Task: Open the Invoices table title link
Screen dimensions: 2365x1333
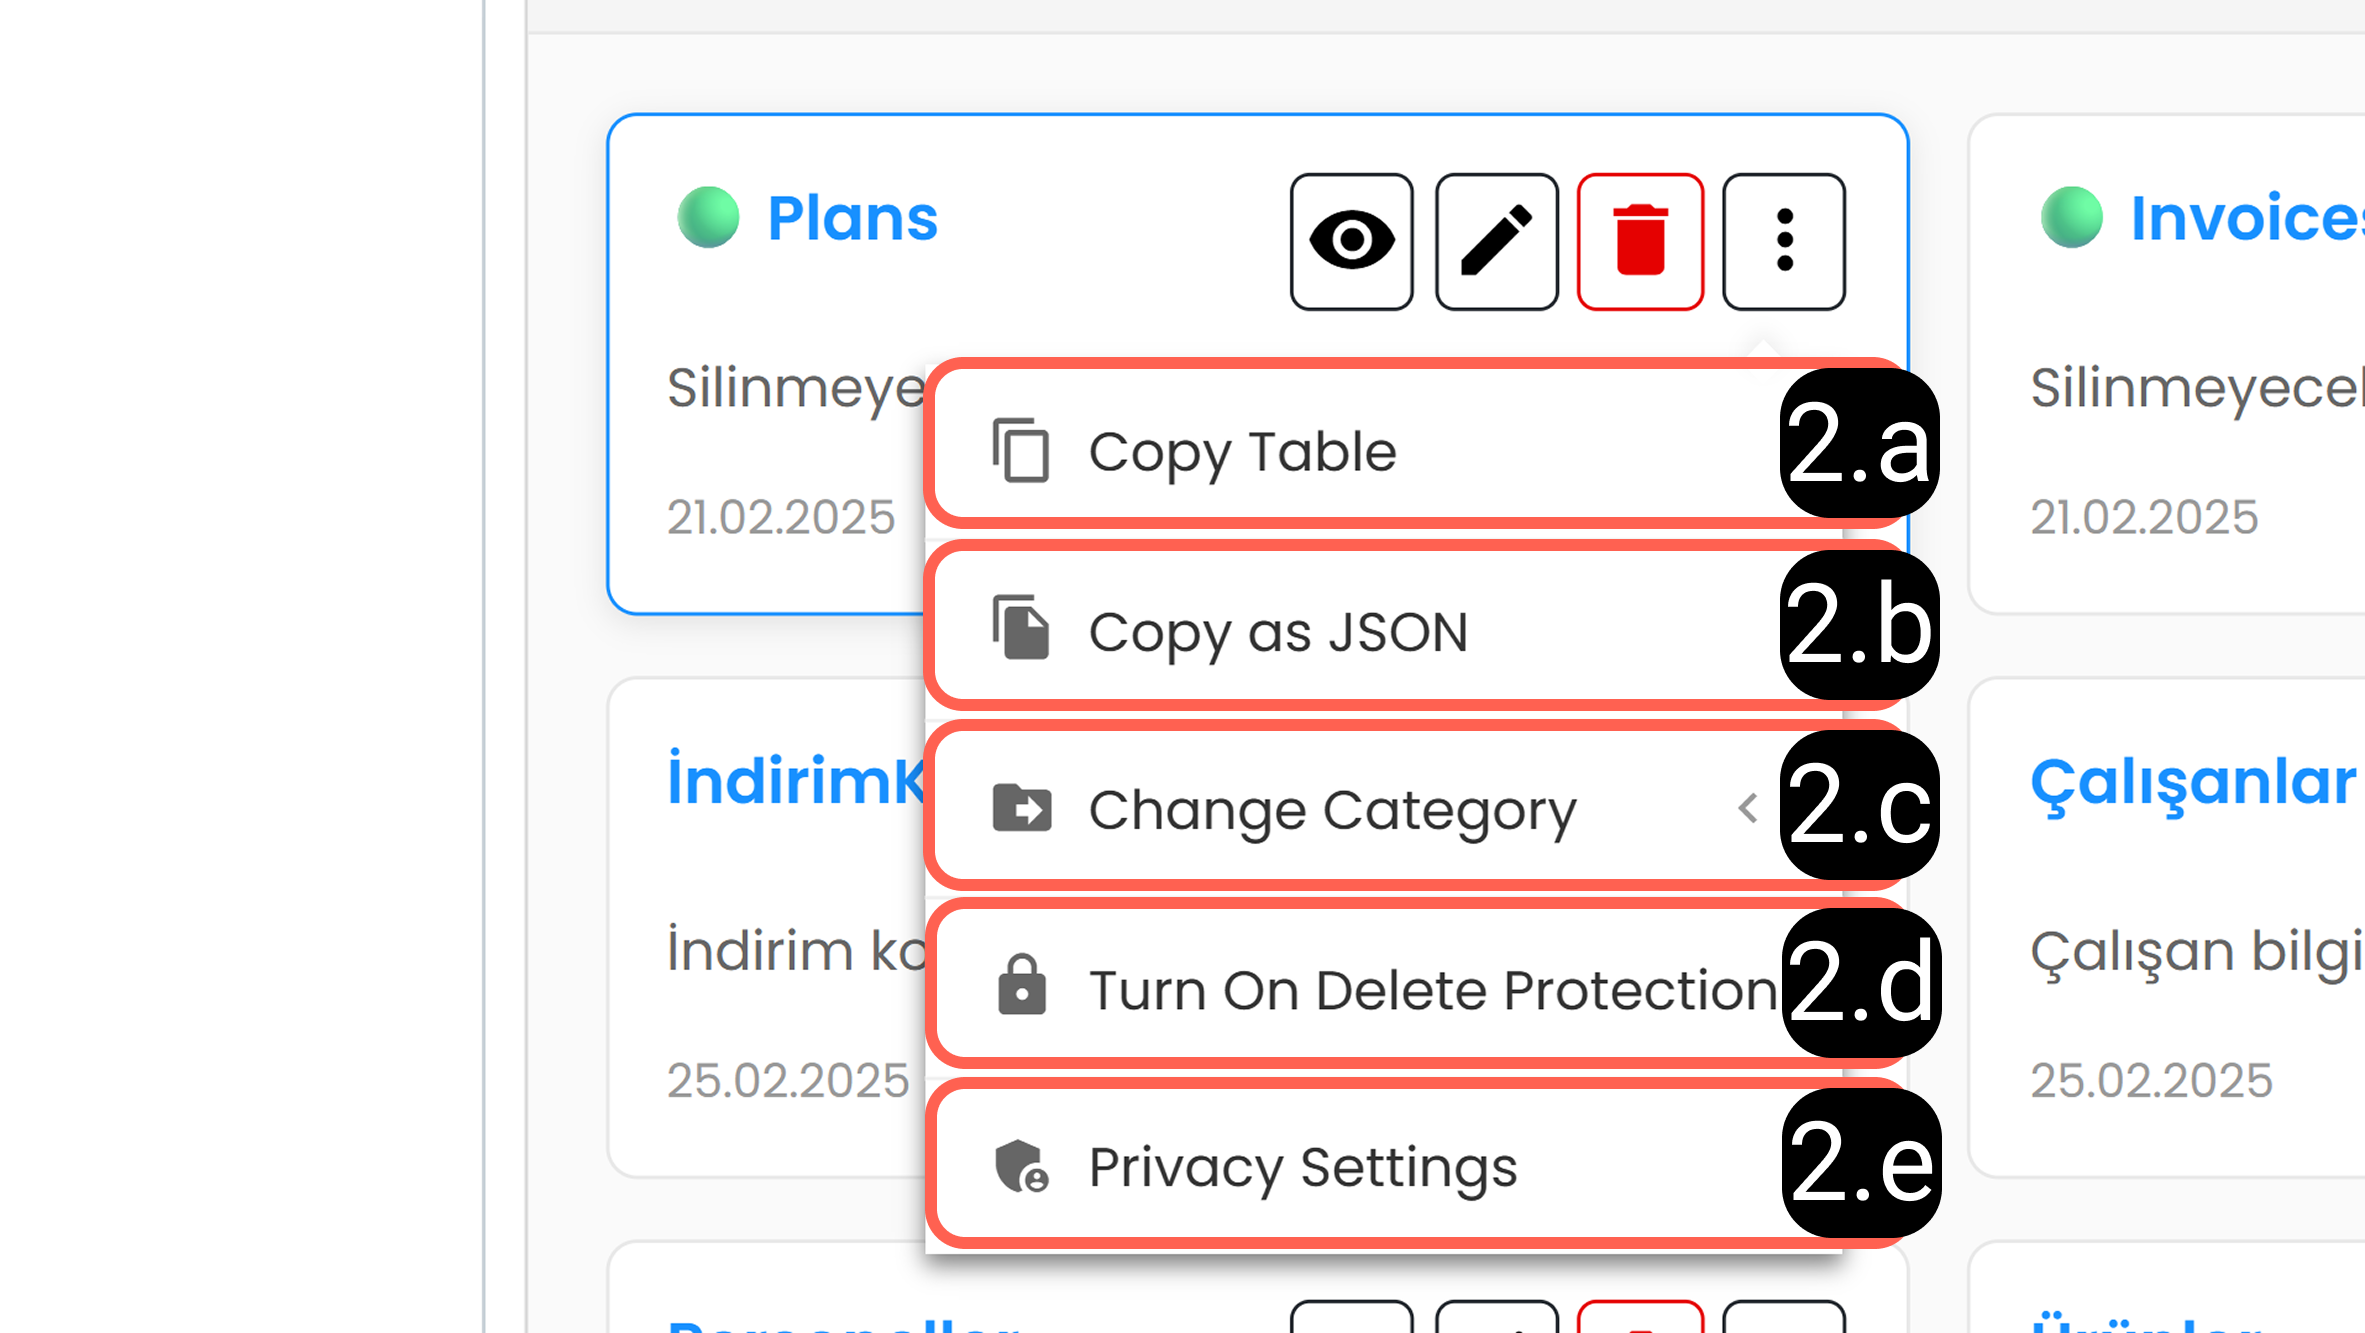Action: pyautogui.click(x=2247, y=218)
